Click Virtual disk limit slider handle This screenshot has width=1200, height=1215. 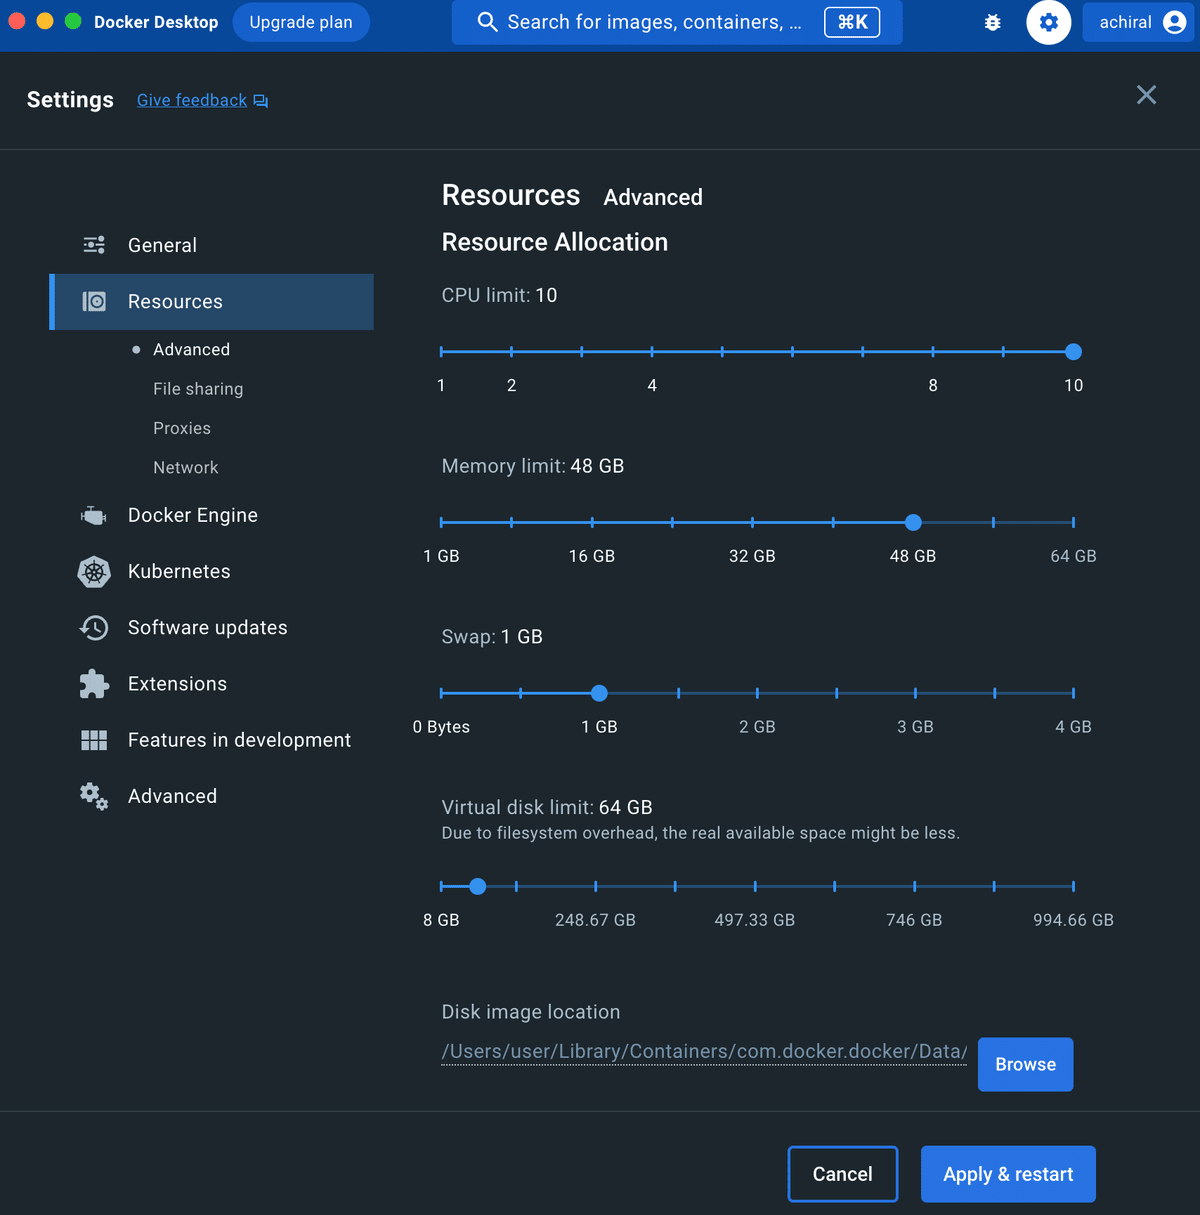click(x=478, y=886)
